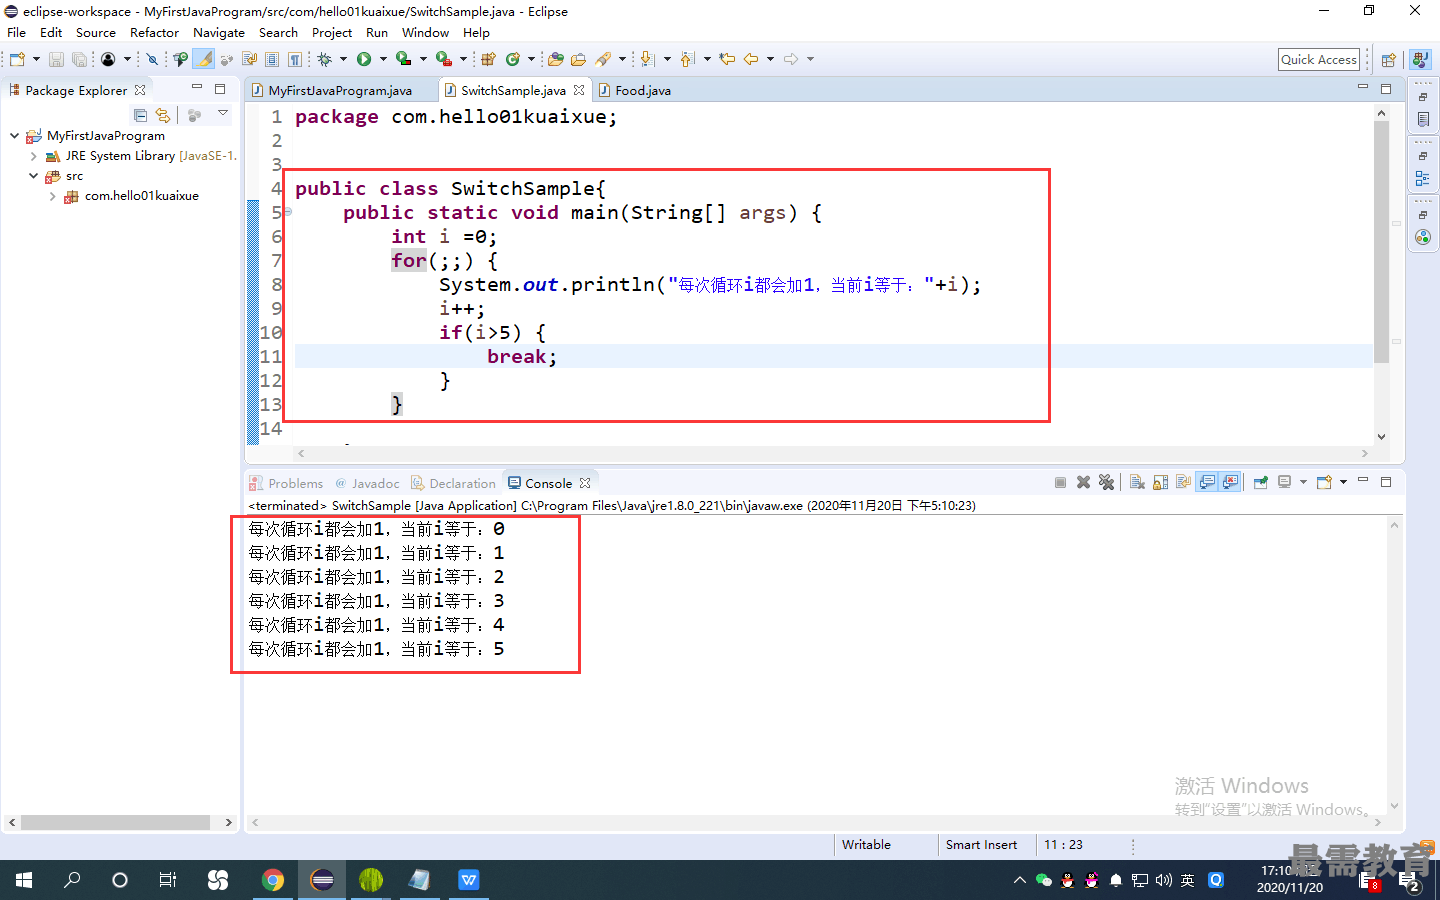Toggle Word Wrap in Console
The width and height of the screenshot is (1440, 900).
pyautogui.click(x=1183, y=482)
